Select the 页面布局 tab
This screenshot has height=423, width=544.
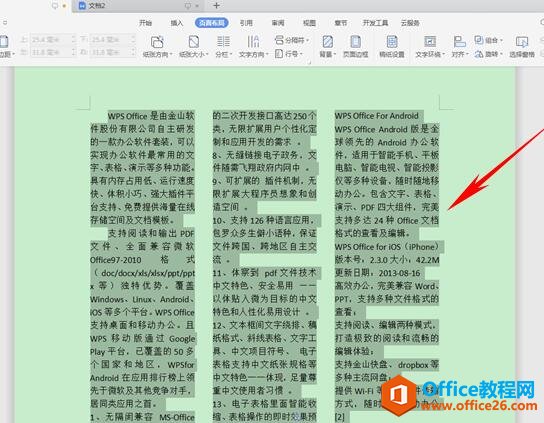(x=212, y=23)
